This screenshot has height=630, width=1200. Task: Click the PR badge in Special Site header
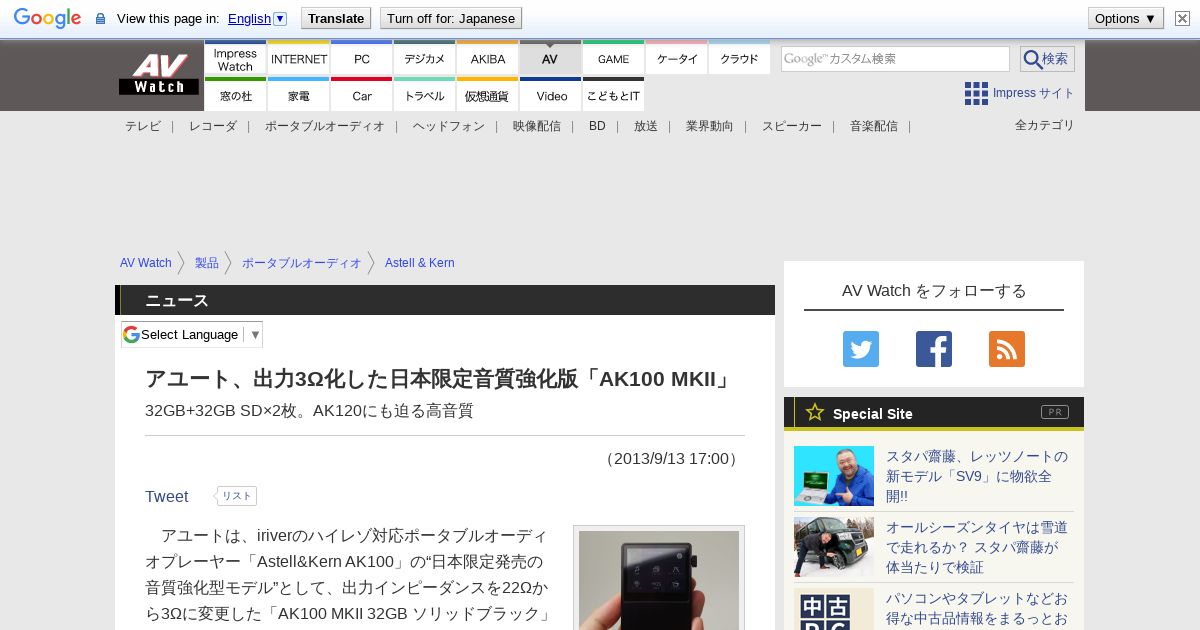click(1054, 412)
